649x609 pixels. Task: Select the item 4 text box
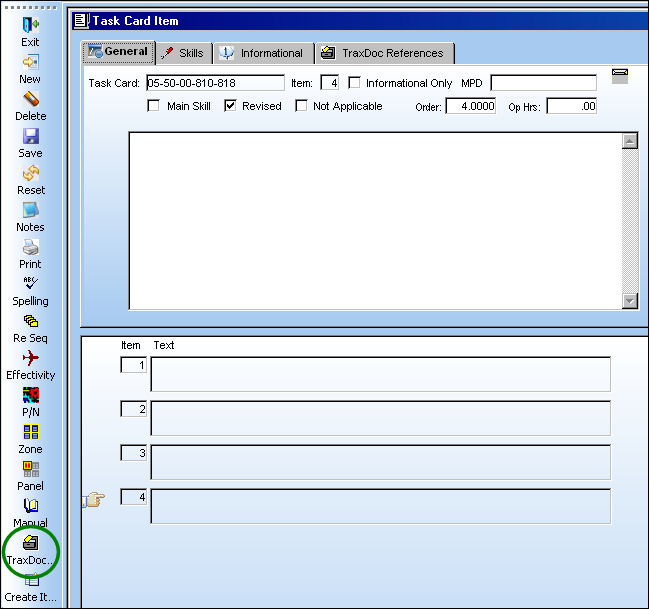point(380,506)
